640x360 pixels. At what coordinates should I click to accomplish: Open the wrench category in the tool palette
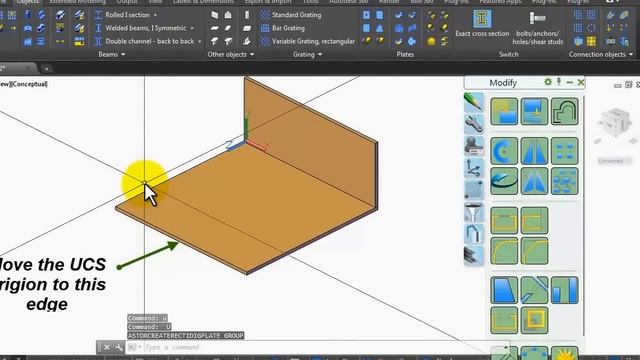473,124
